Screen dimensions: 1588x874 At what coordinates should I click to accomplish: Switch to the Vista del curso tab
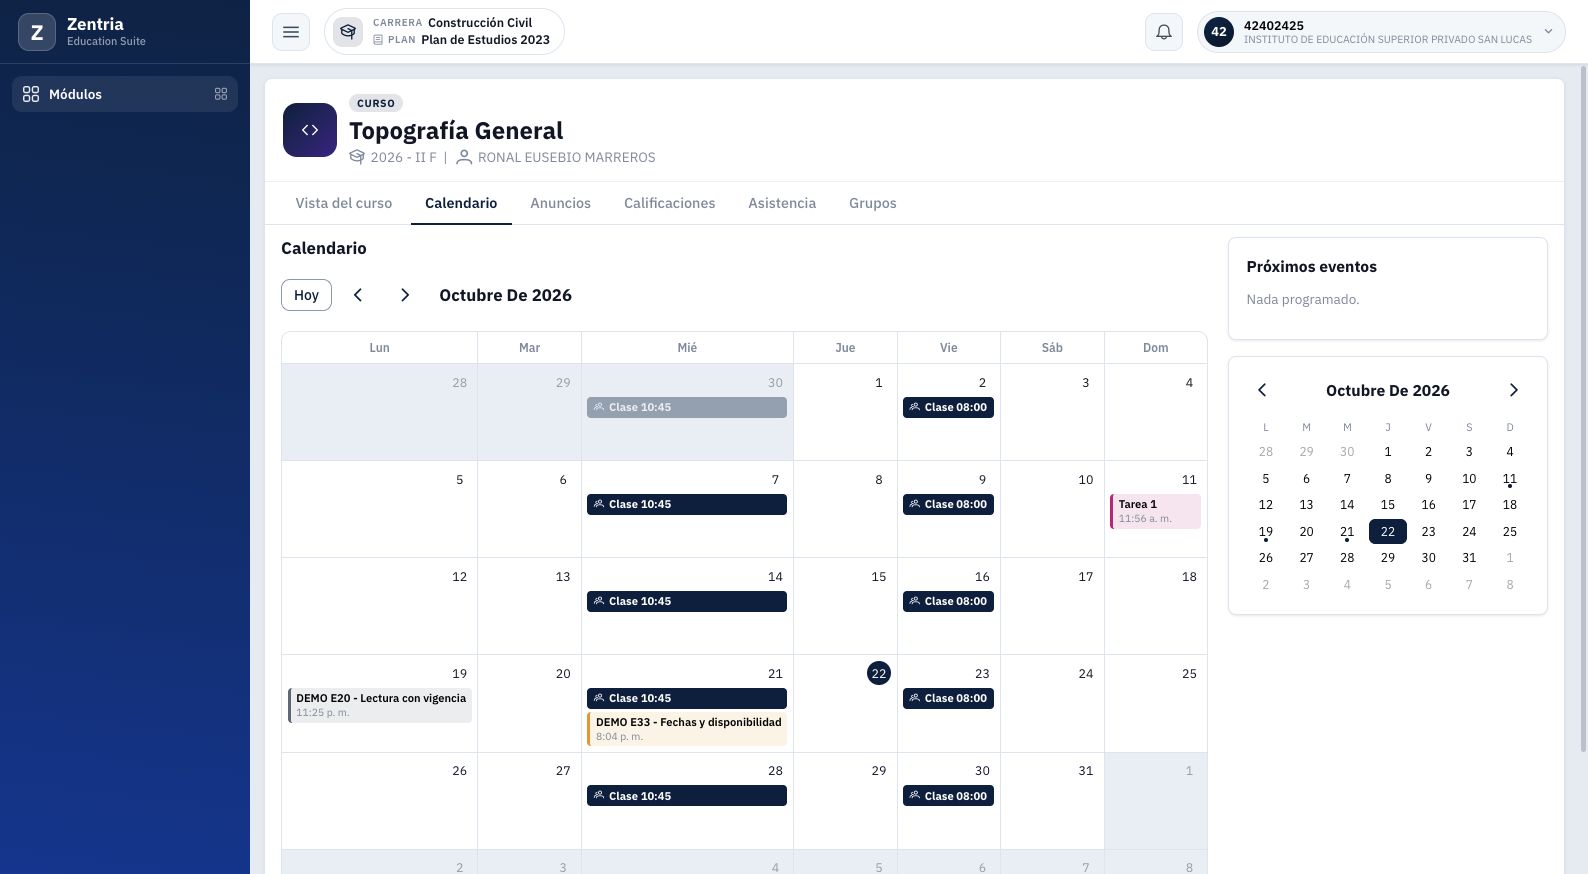pos(344,203)
